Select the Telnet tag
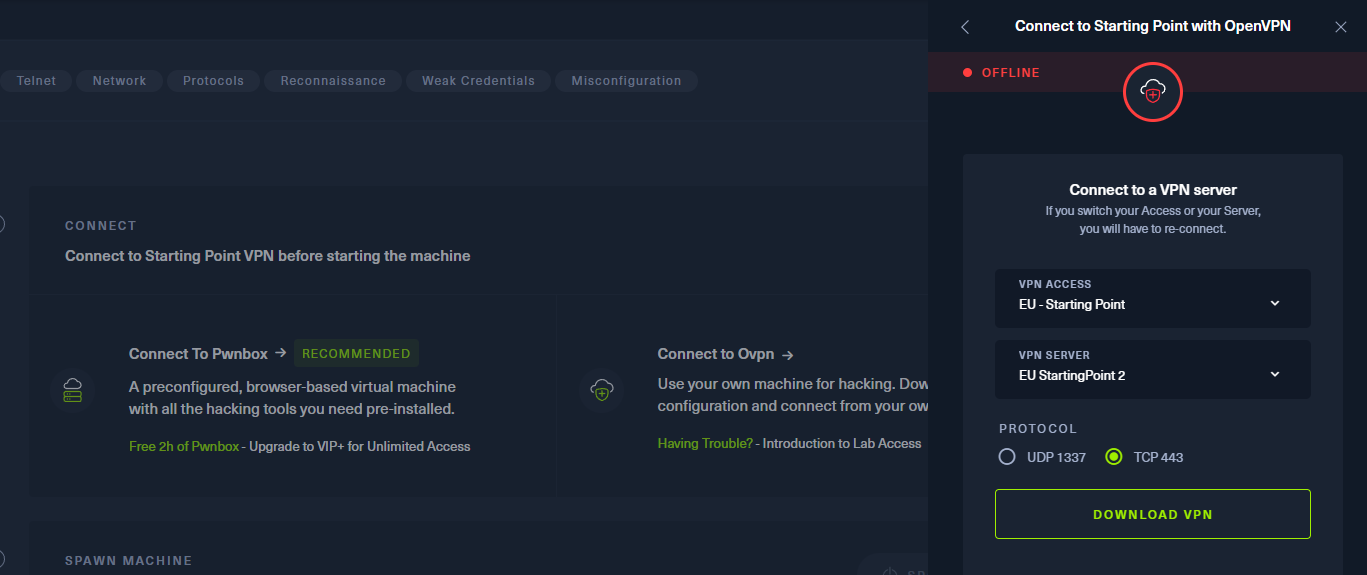Screen dimensions: 1367x575 (x=37, y=81)
